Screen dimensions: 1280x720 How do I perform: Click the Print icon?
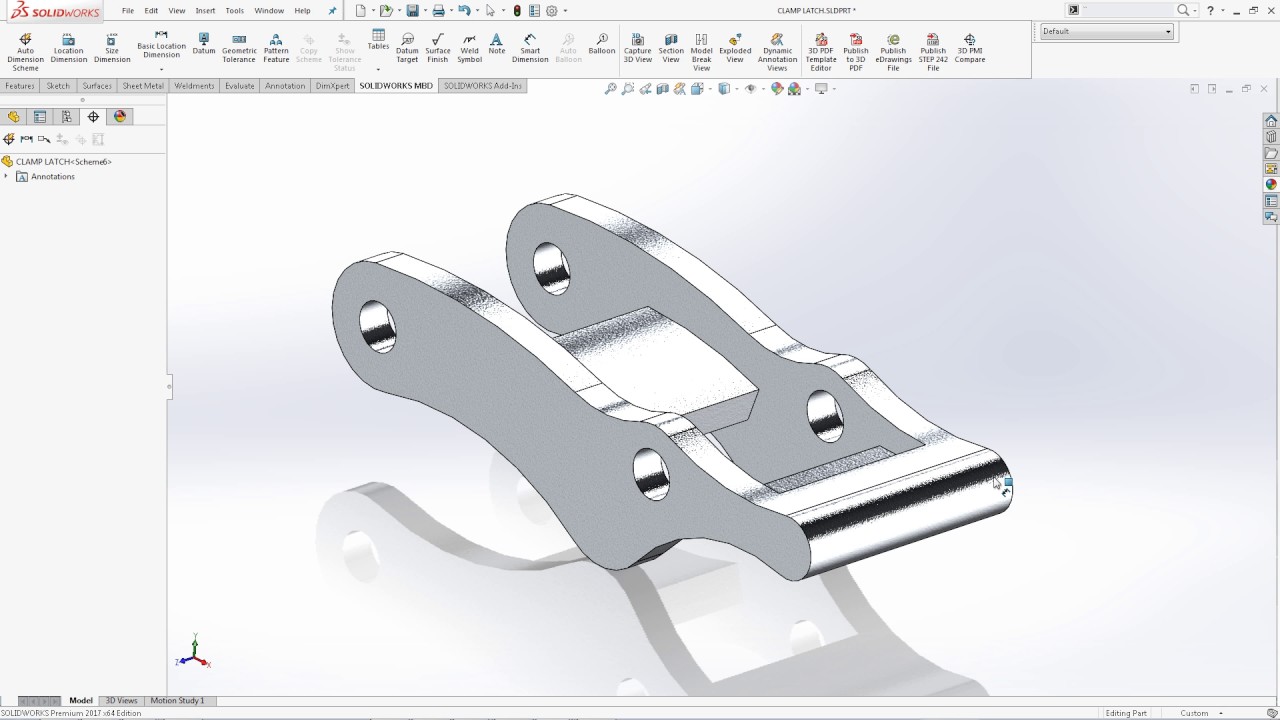(438, 11)
